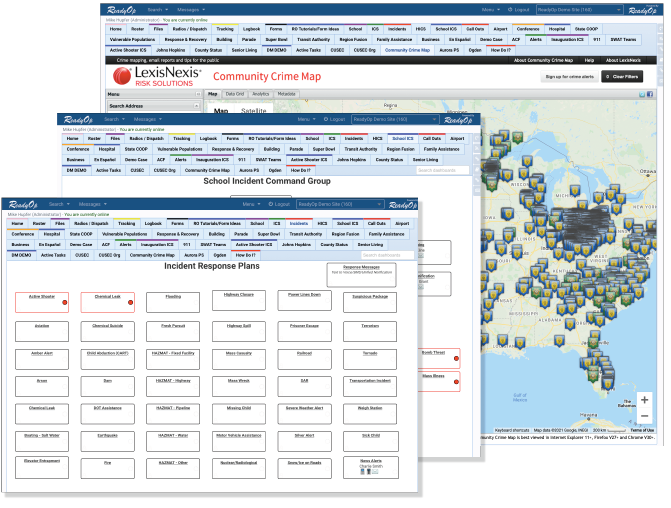Click Sign up for crime alerts

pyautogui.click(x=569, y=77)
